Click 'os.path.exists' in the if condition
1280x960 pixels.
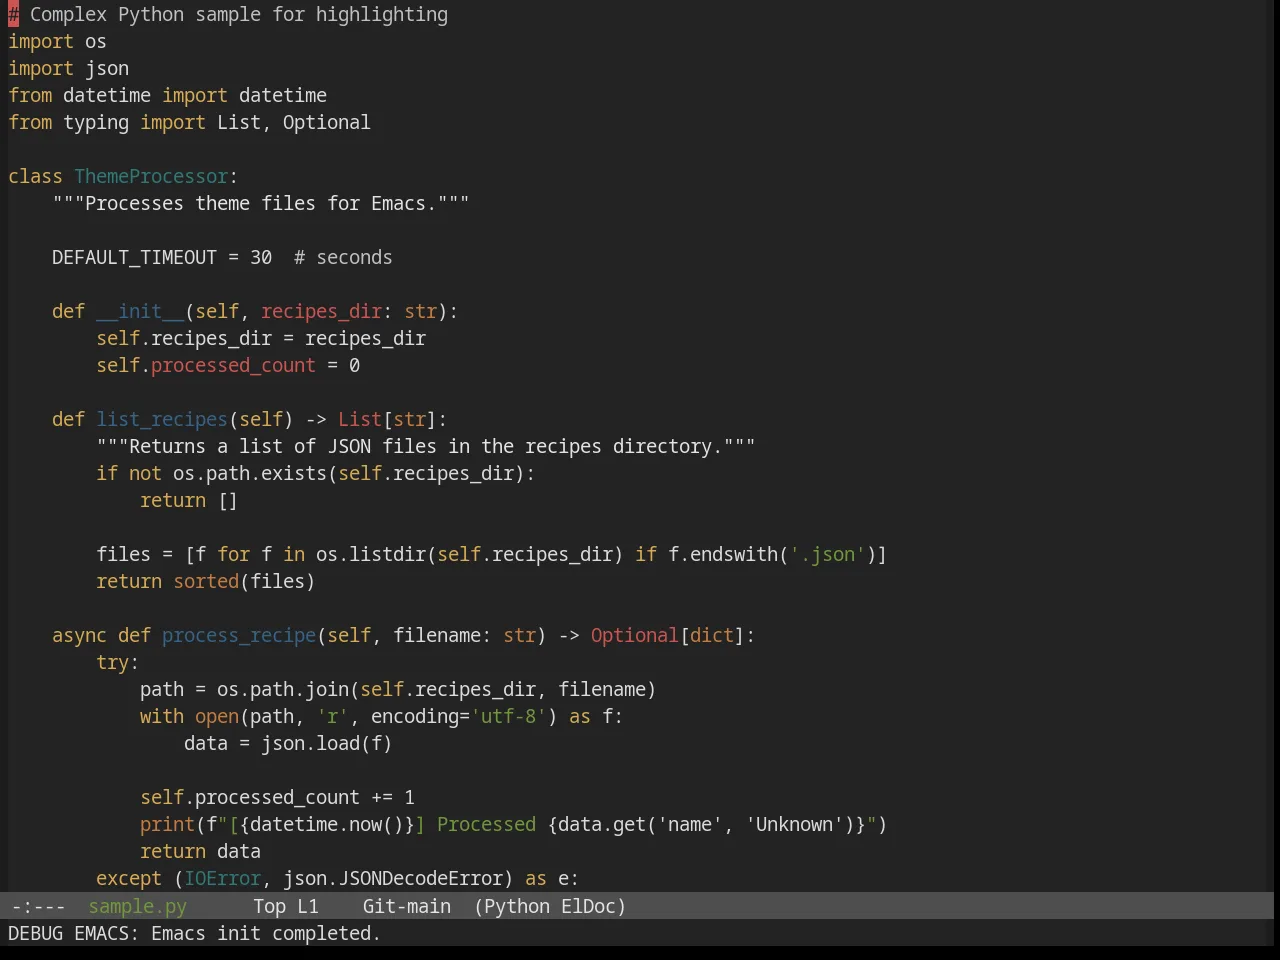click(x=250, y=473)
